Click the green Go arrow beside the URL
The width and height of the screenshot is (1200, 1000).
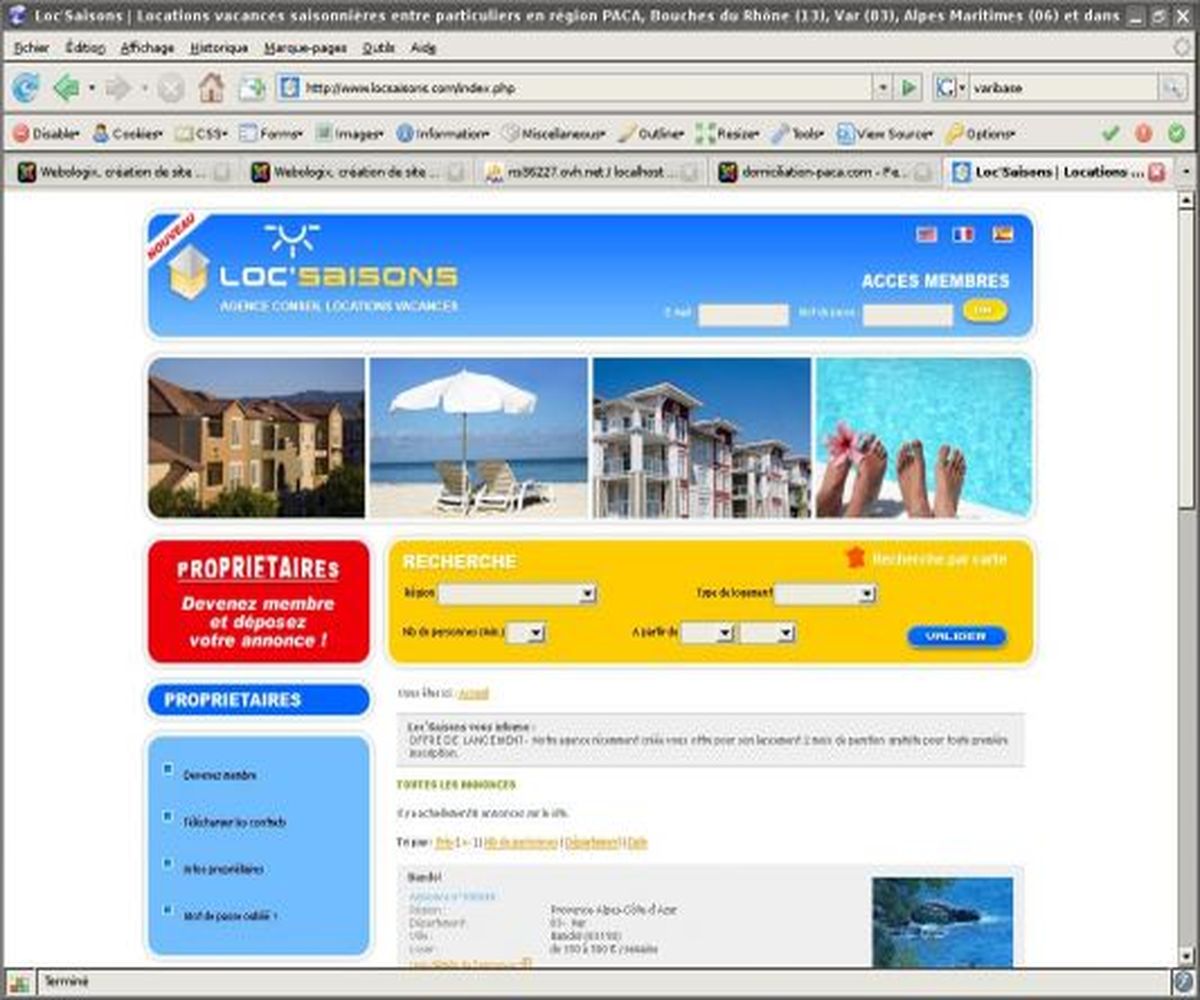(908, 88)
